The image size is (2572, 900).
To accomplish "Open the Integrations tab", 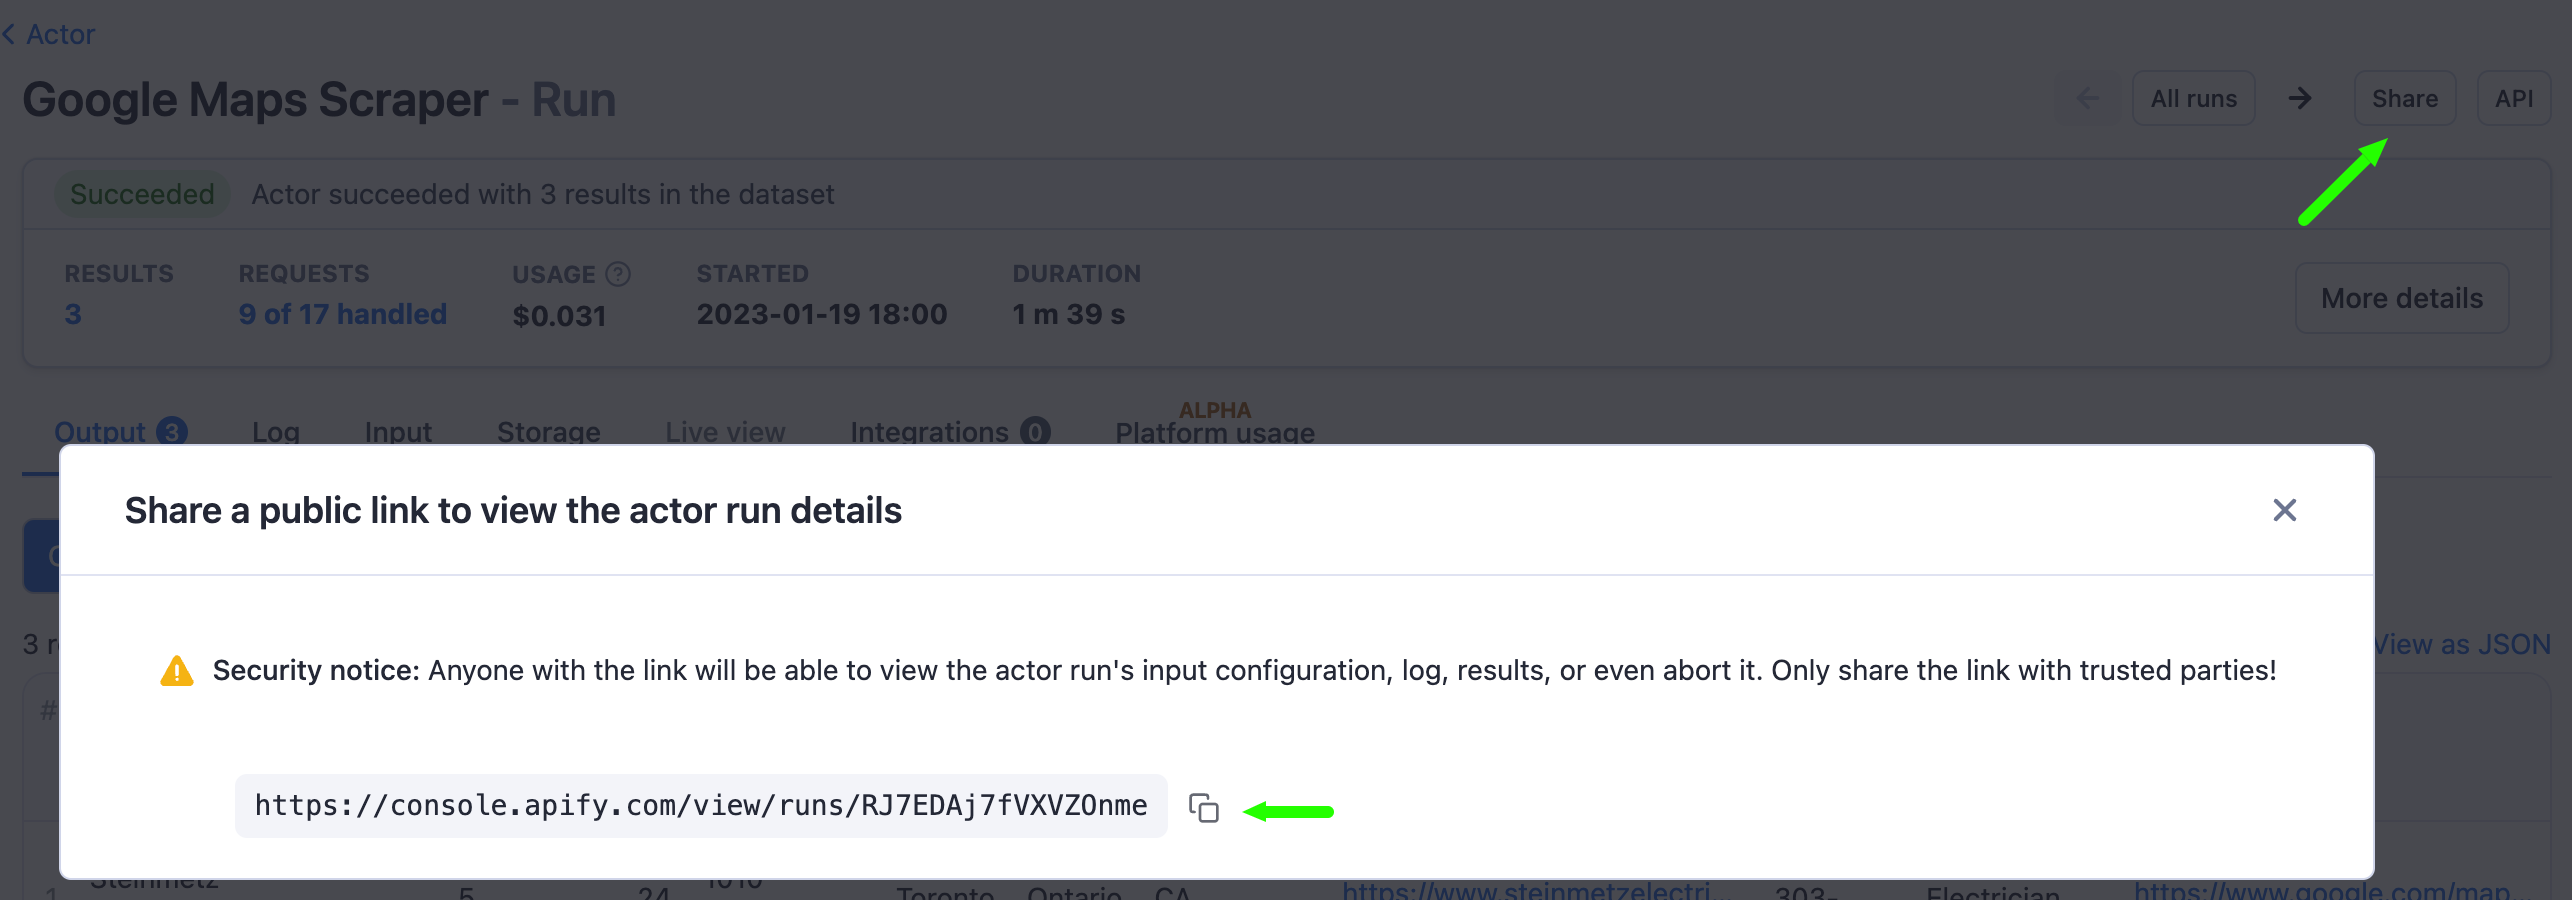I will (950, 431).
